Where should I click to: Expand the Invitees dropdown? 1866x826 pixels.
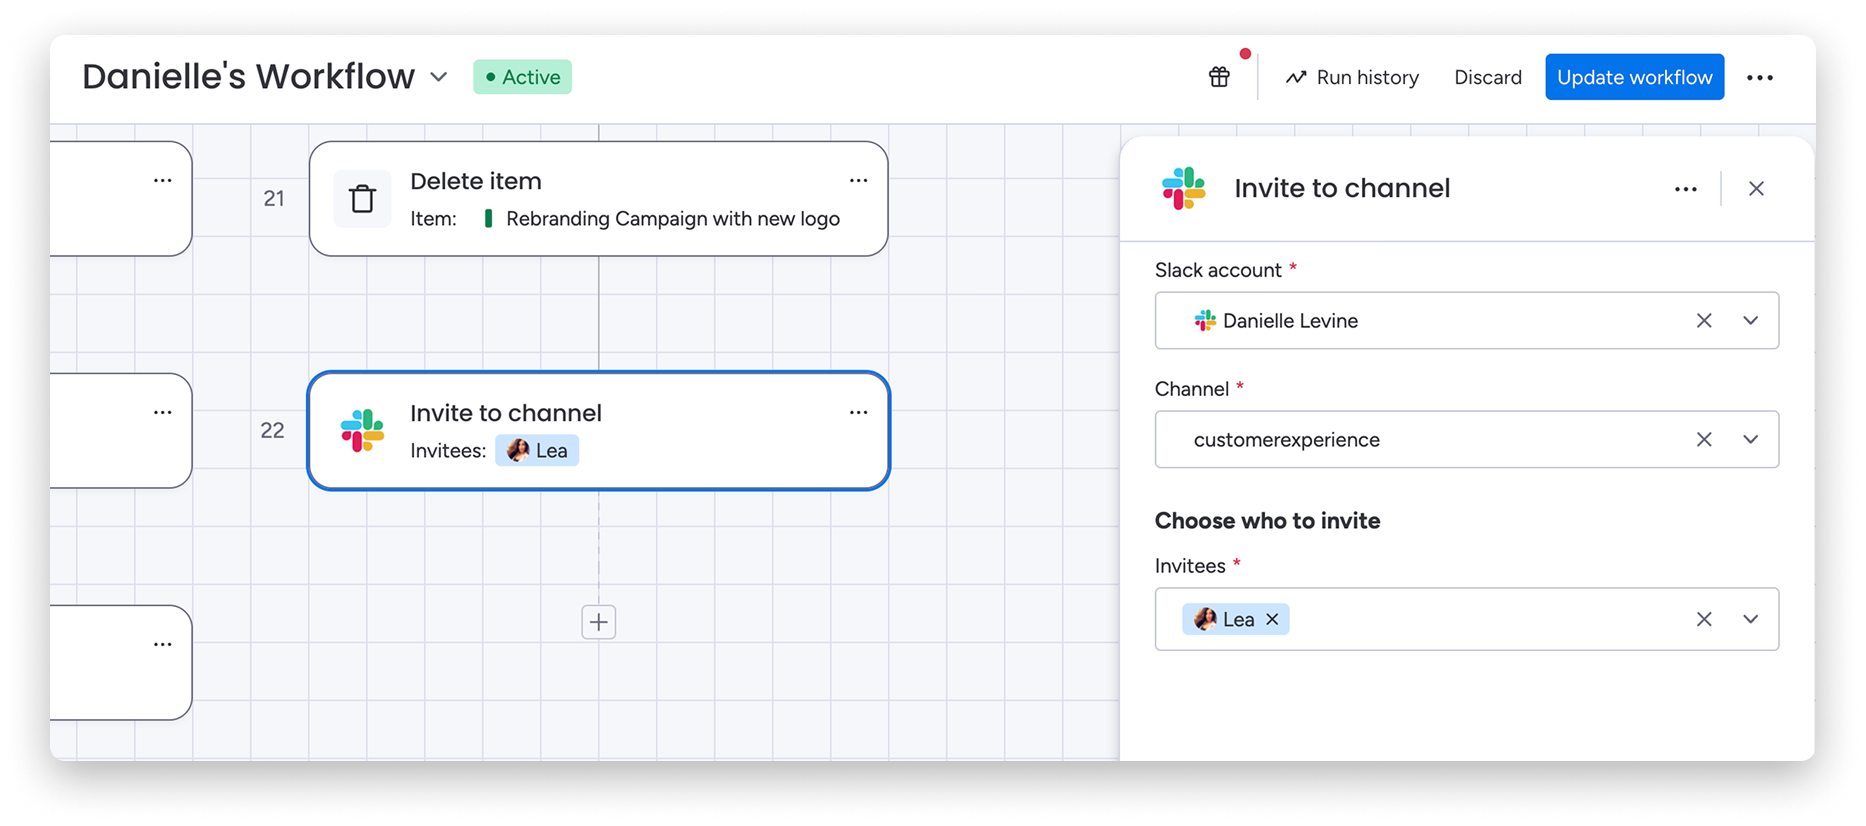1750,620
